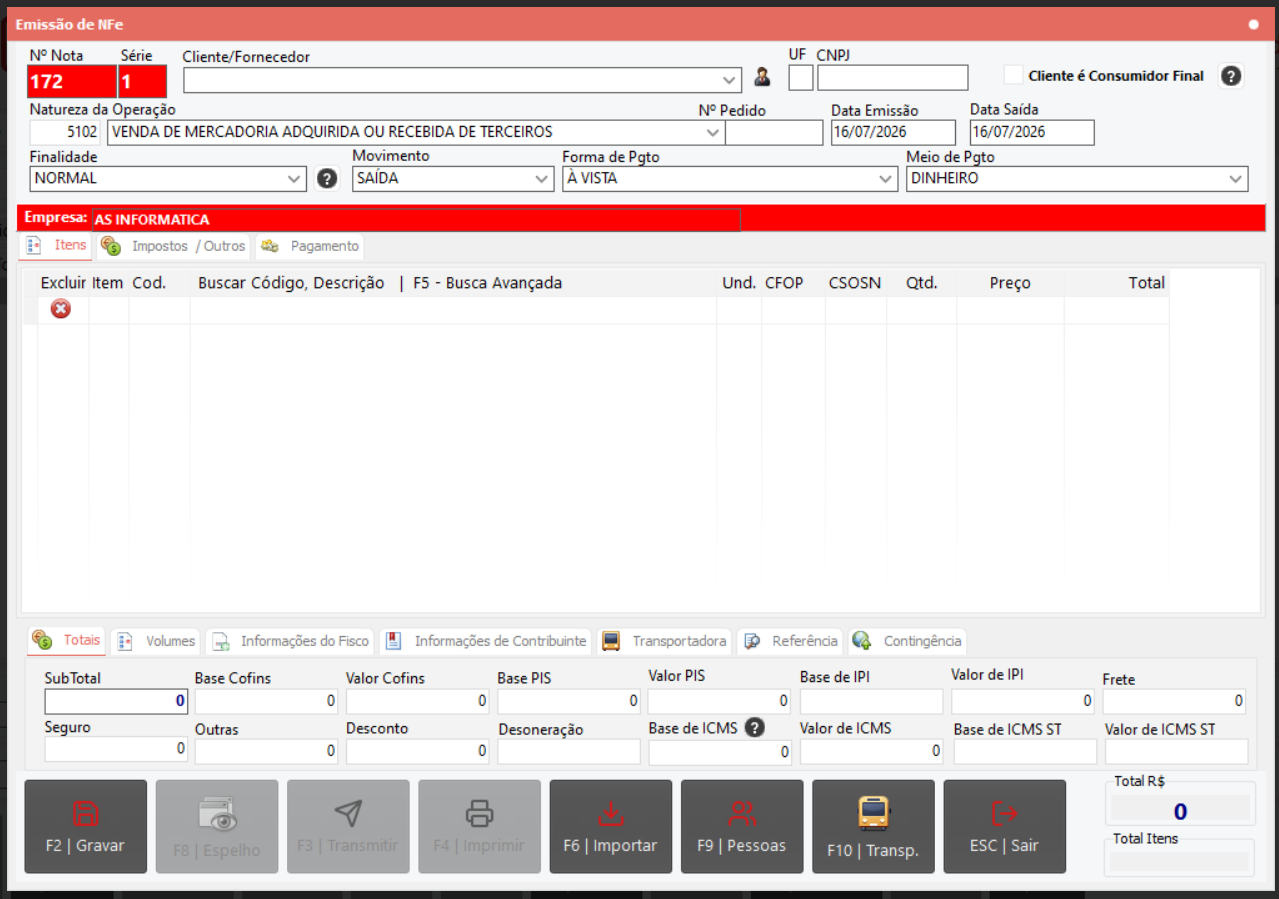
Task: Open the Informações do Fisco tab
Action: click(290, 641)
